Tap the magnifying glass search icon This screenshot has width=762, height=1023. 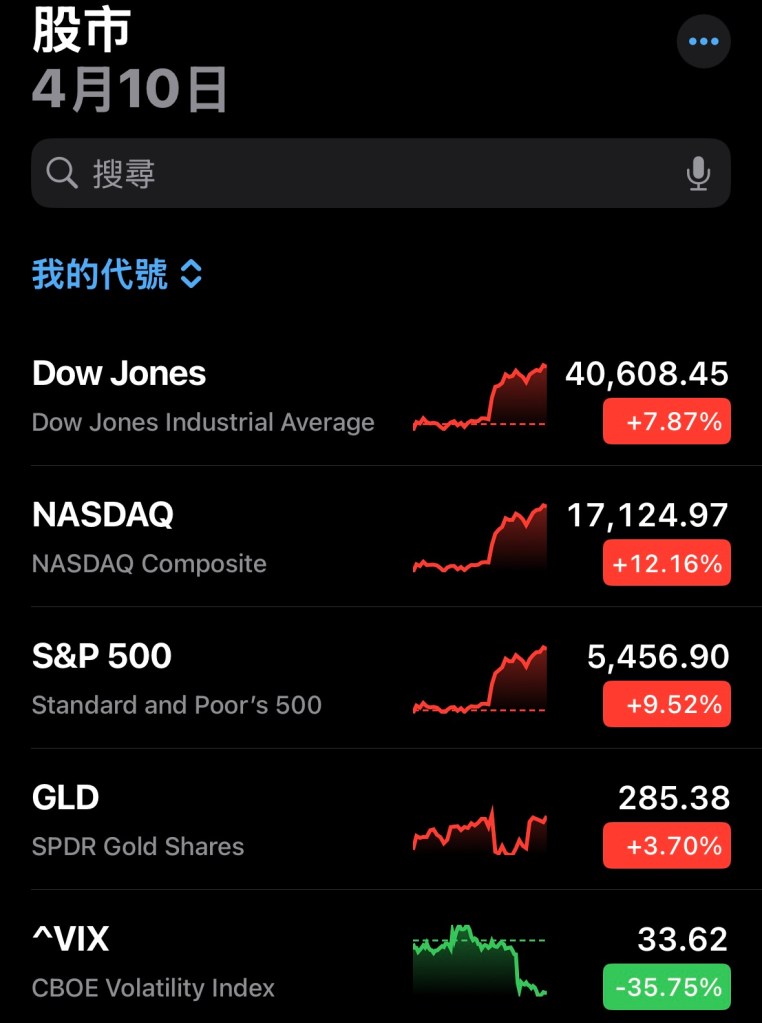click(x=62, y=174)
